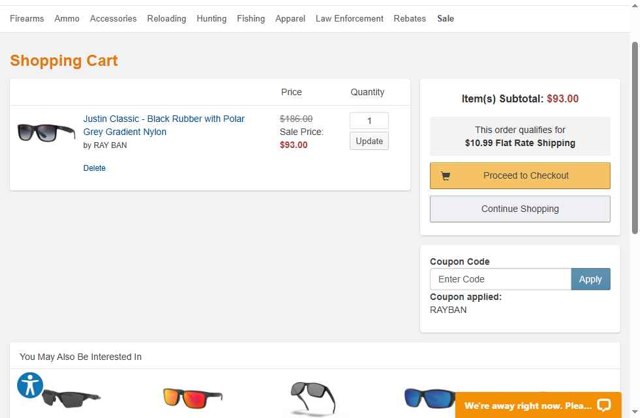Screen dimensions: 640x418
Task: Open the Law Enforcement menu
Action: coord(349,19)
